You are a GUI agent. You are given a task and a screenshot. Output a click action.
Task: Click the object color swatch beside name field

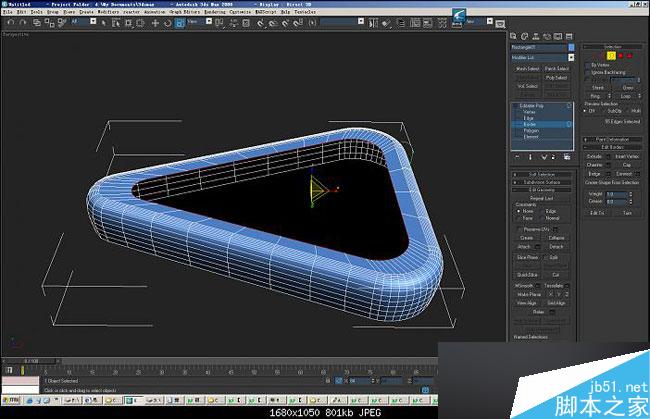pos(571,47)
